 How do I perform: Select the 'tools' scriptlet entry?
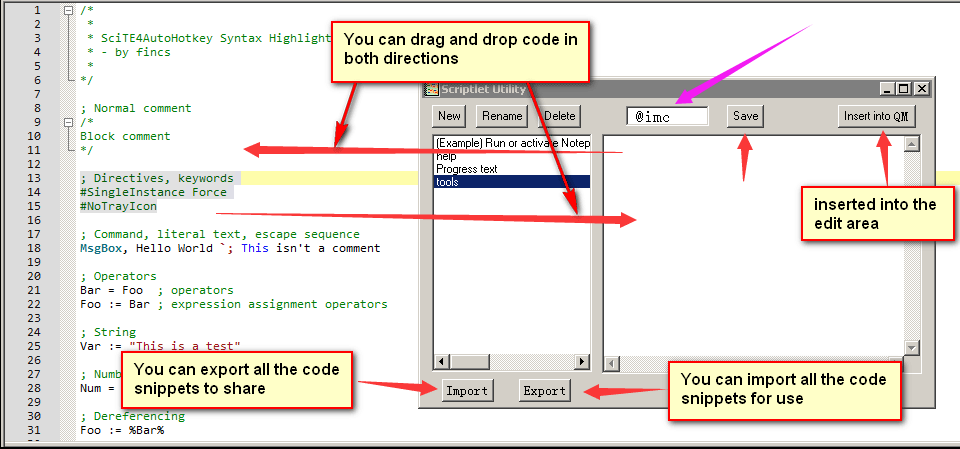(x=511, y=182)
